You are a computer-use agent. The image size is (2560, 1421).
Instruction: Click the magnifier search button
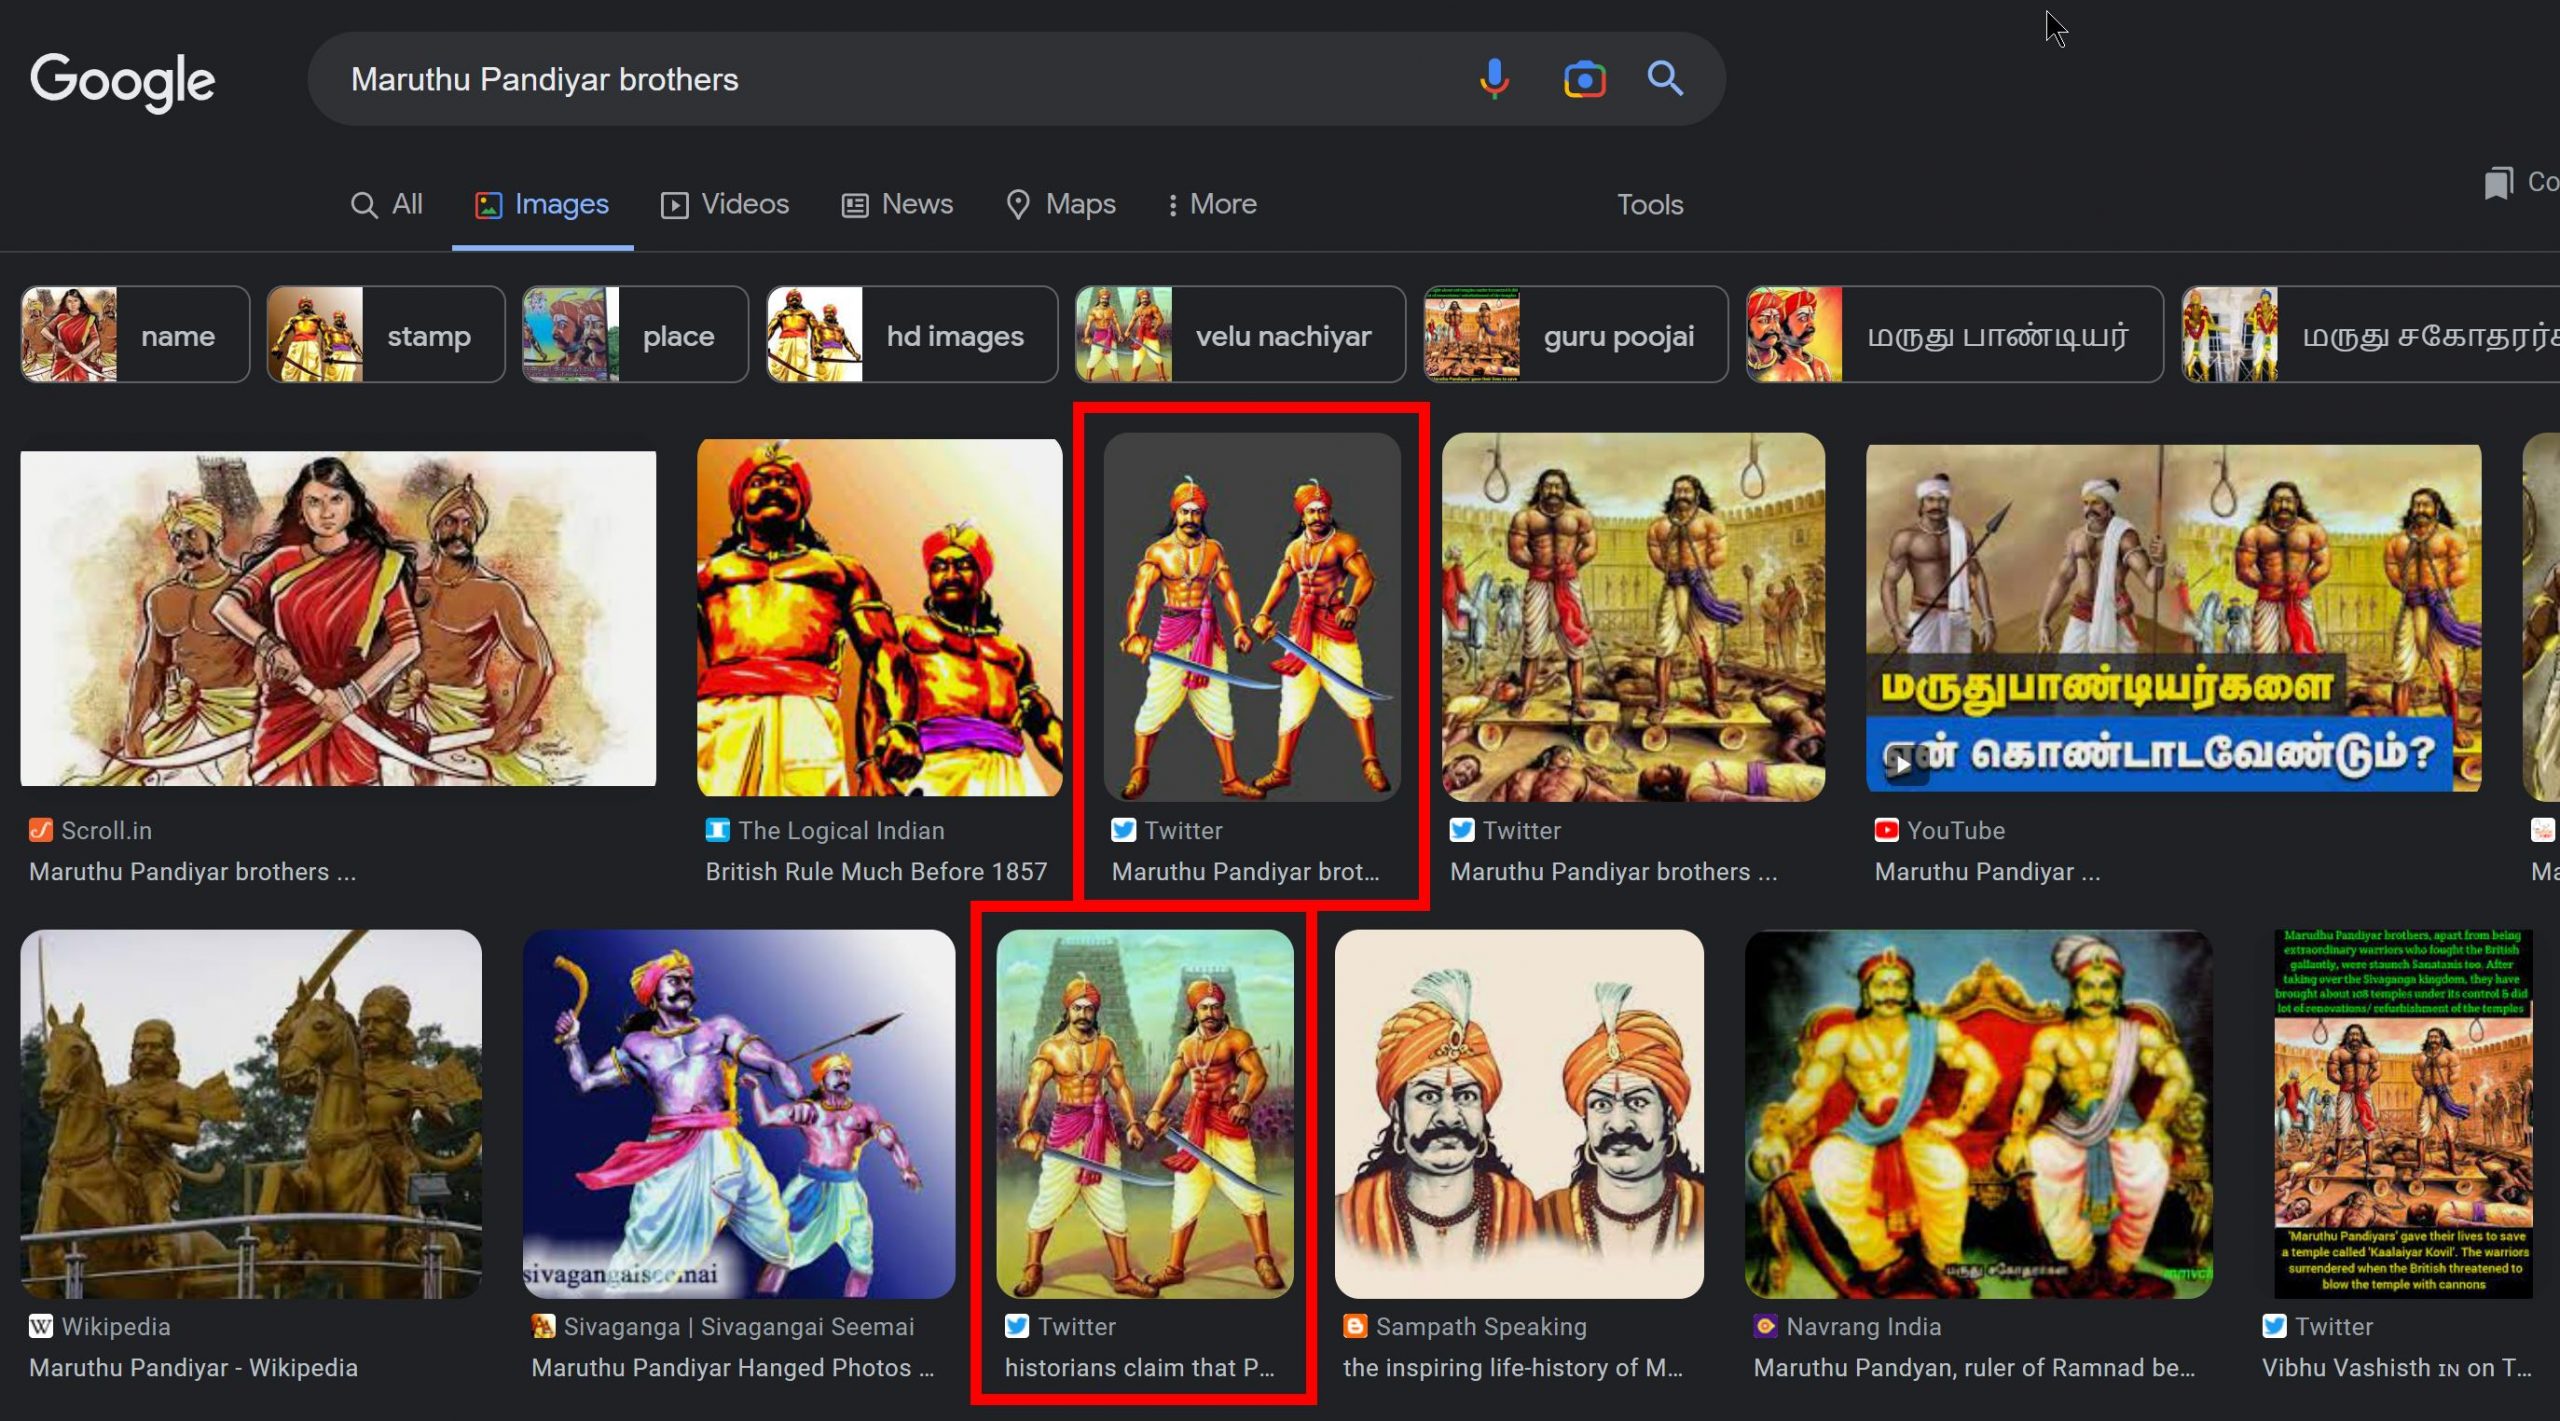coord(1665,78)
